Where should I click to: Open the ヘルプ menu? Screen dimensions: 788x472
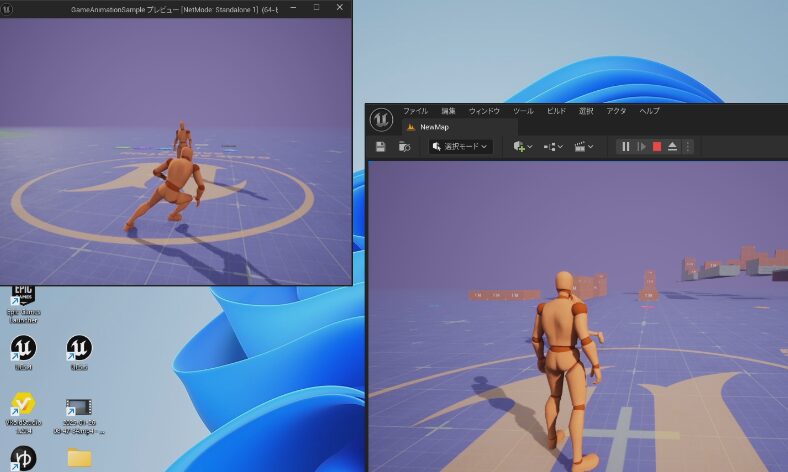(649, 111)
